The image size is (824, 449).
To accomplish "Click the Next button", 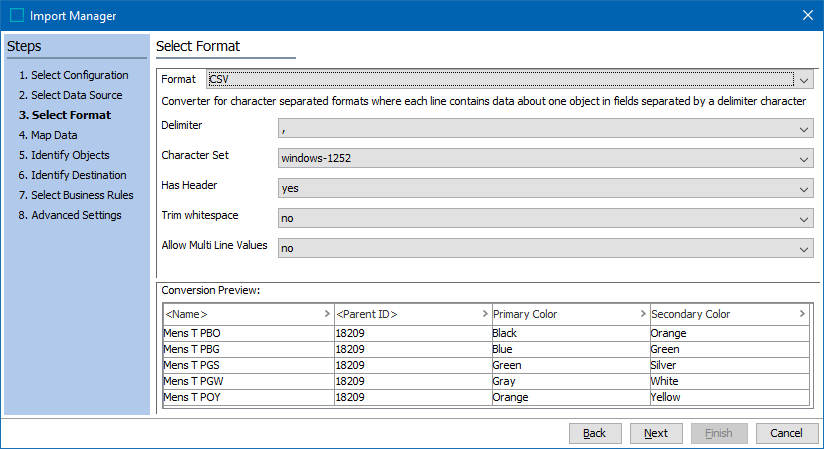I will [656, 433].
